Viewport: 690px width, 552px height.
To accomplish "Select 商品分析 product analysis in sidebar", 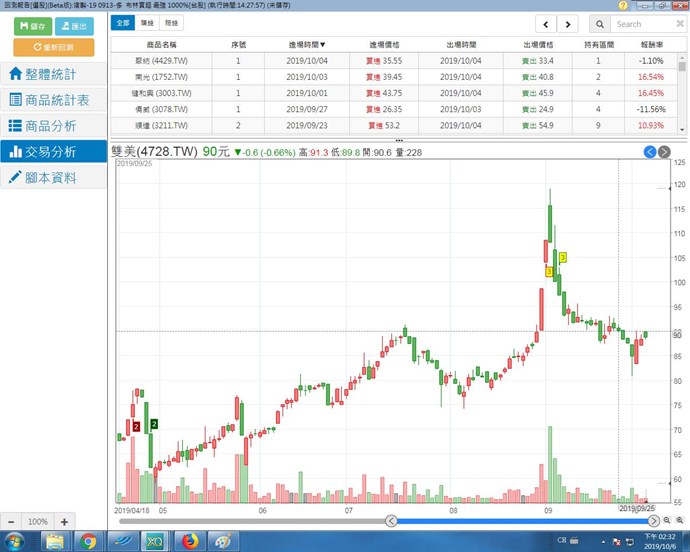I will coord(53,126).
